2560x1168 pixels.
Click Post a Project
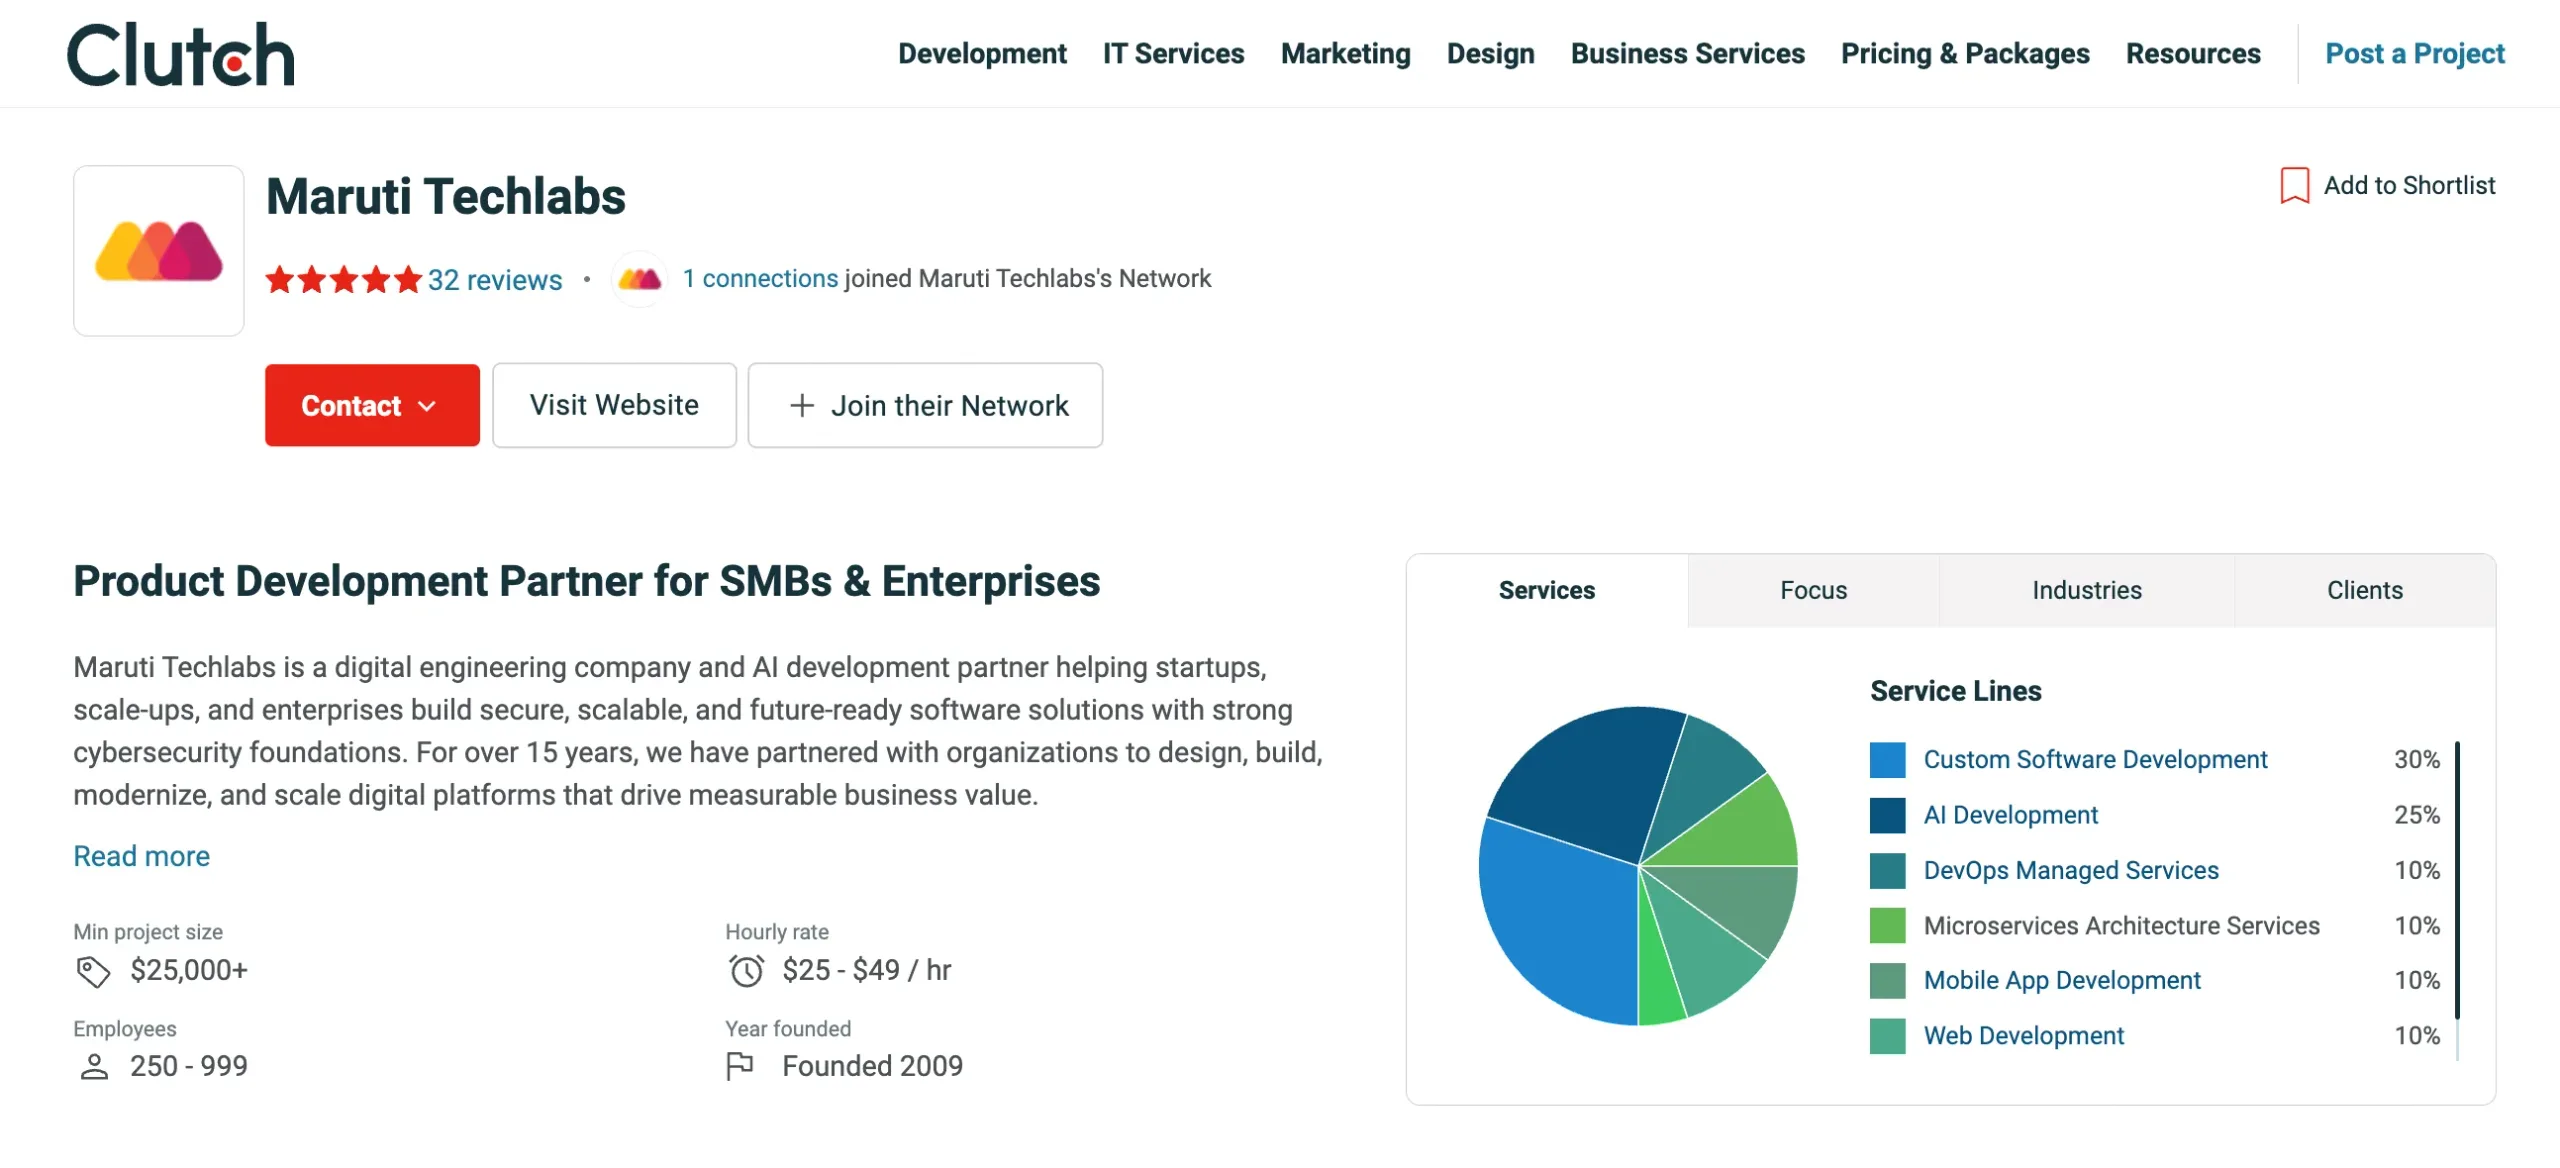2414,53
